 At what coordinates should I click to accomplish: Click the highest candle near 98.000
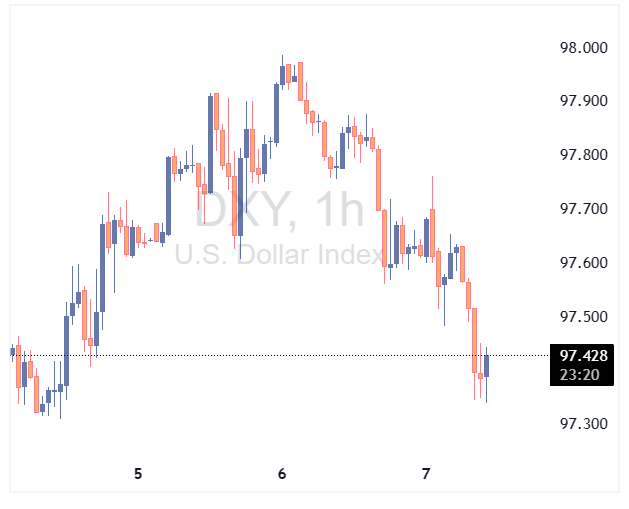pyautogui.click(x=283, y=74)
